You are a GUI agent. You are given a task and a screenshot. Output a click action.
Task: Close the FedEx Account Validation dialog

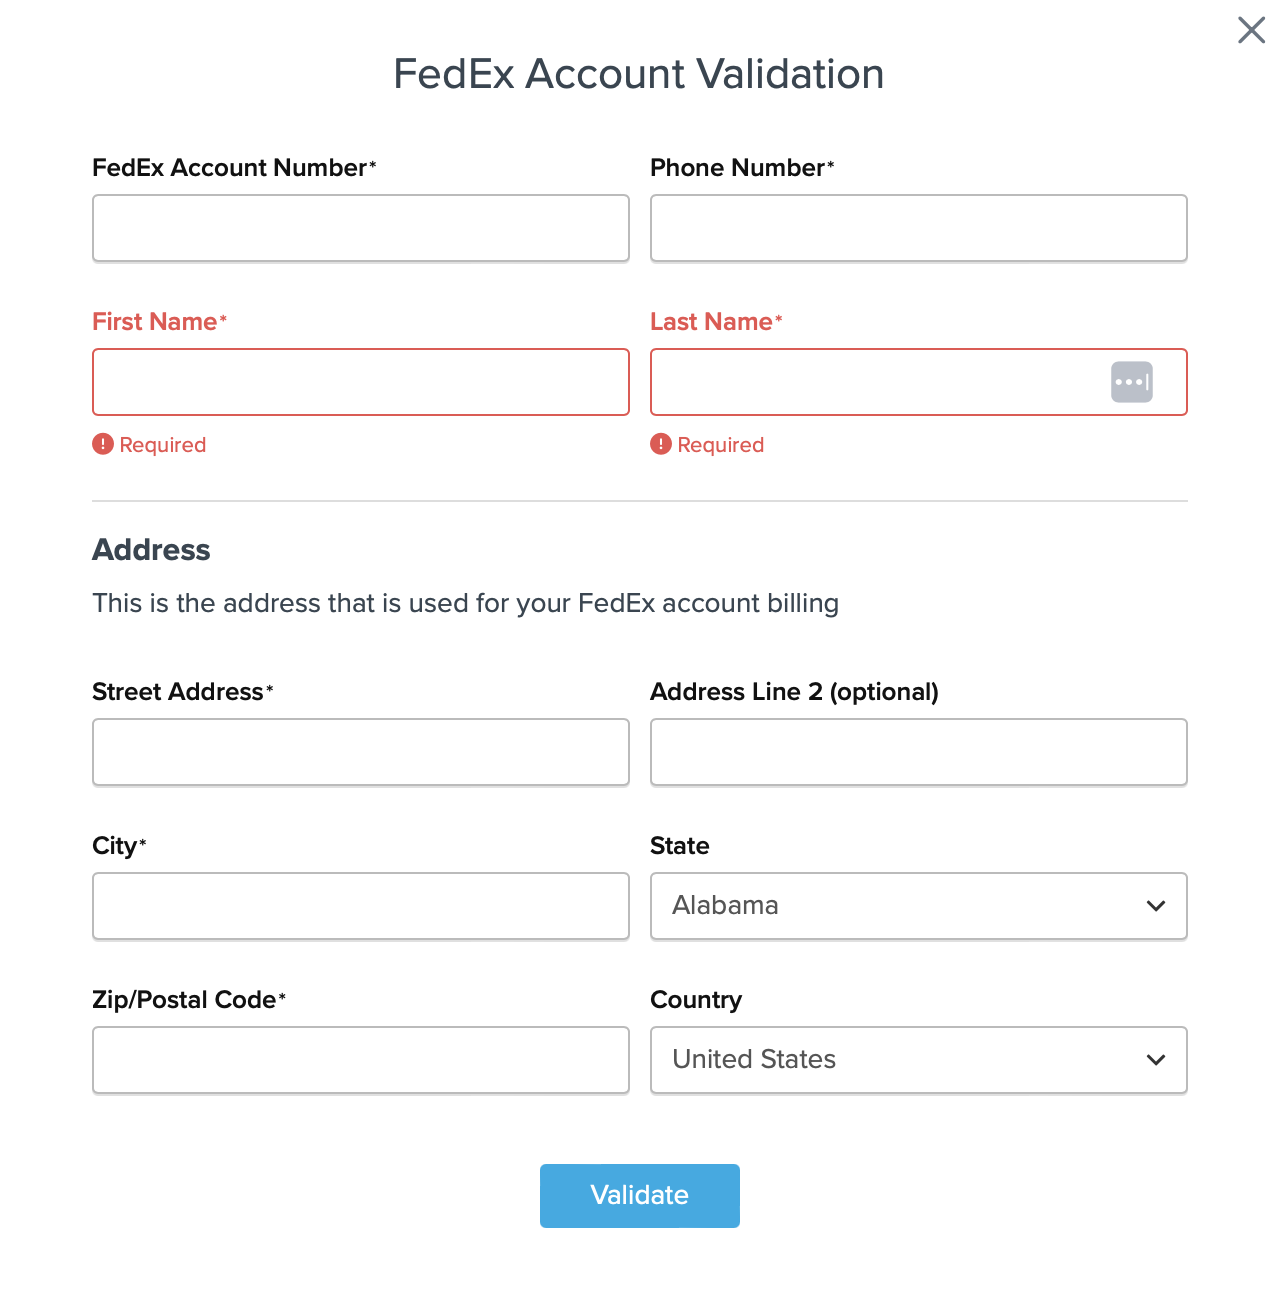click(1251, 30)
